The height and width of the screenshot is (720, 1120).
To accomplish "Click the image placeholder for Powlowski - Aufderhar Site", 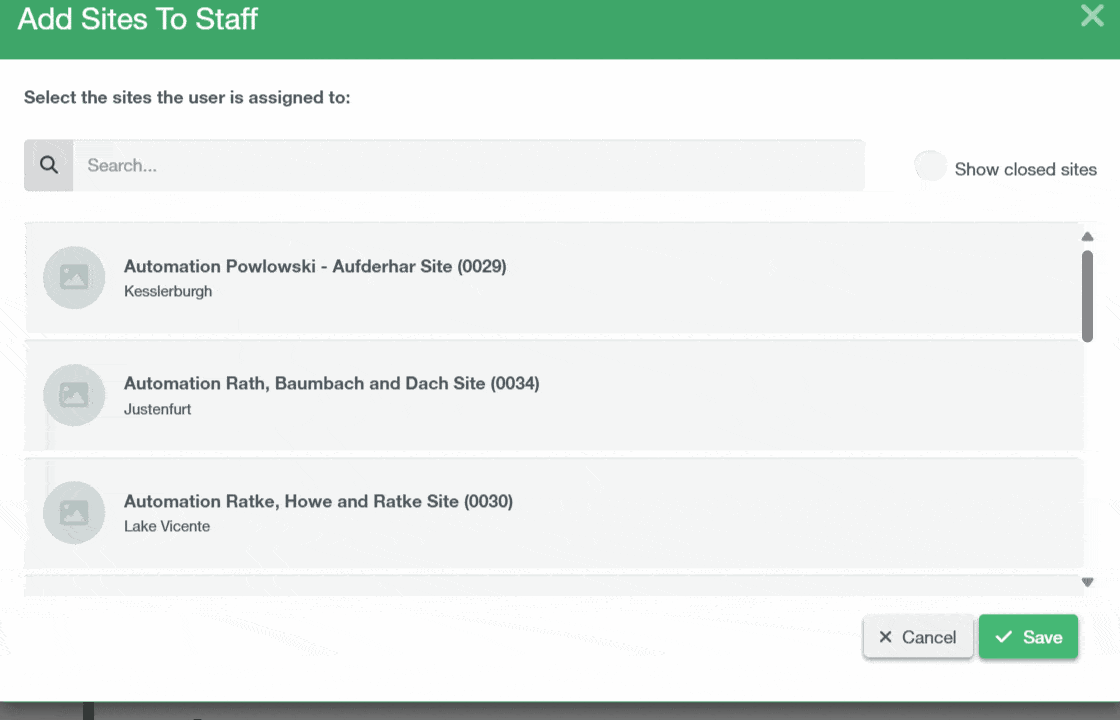I will (74, 278).
